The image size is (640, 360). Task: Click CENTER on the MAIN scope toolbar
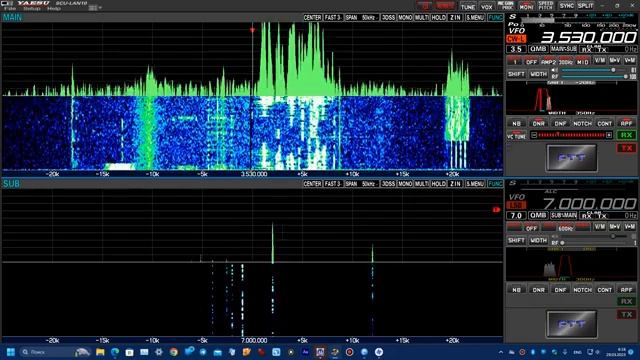312,18
